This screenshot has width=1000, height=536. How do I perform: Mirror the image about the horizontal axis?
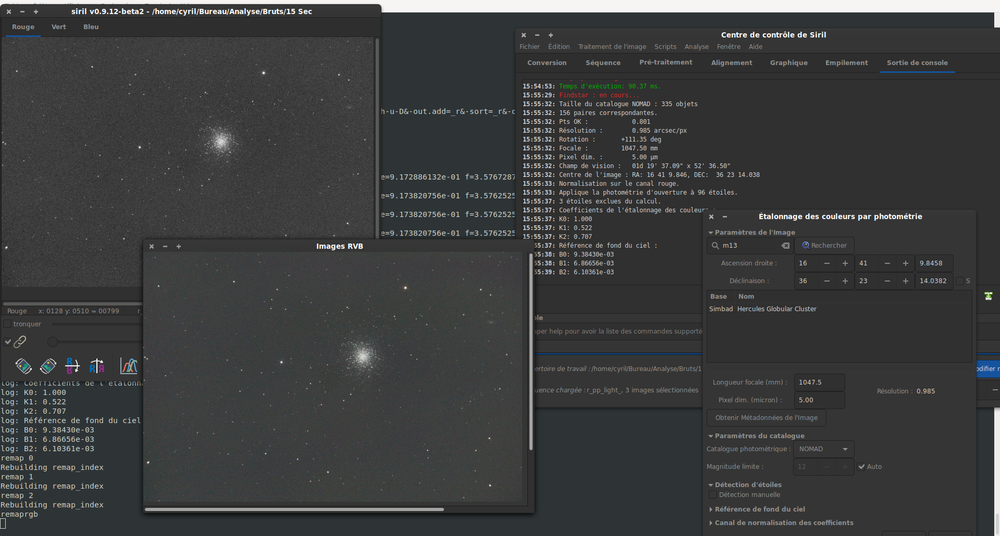(72, 366)
